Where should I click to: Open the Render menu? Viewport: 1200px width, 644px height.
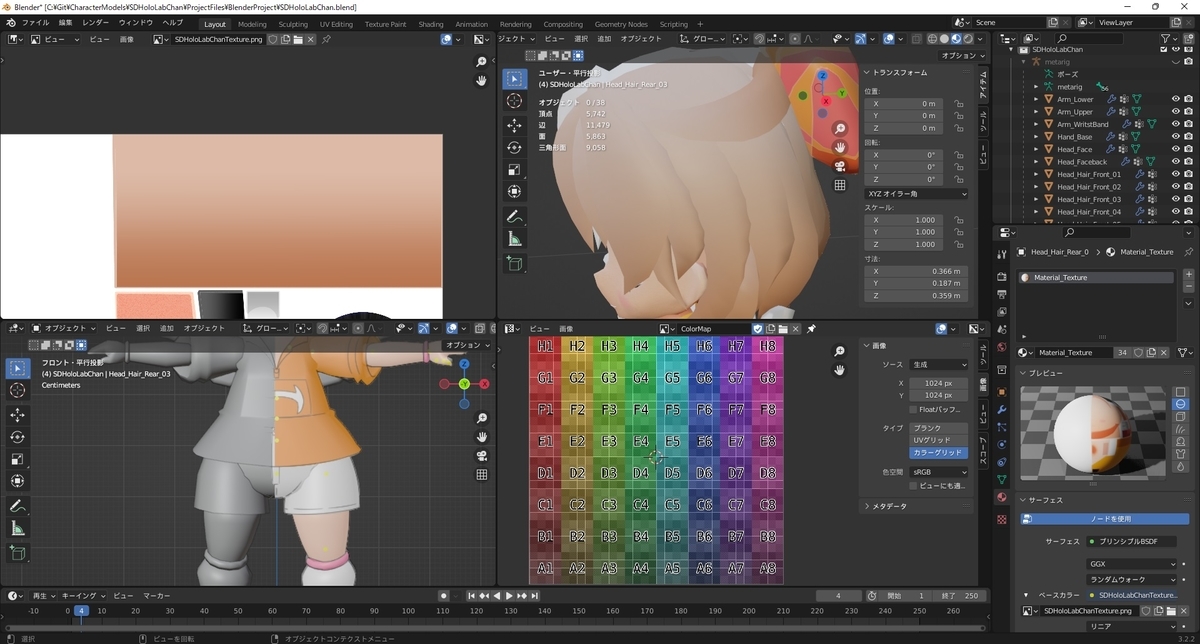tap(96, 23)
